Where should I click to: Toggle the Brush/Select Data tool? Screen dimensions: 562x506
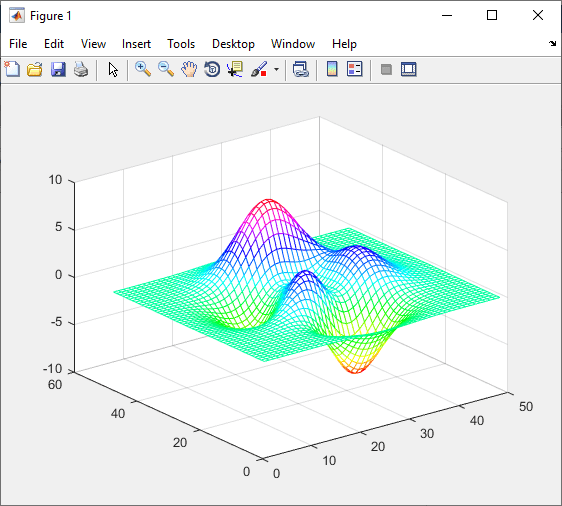tap(259, 69)
